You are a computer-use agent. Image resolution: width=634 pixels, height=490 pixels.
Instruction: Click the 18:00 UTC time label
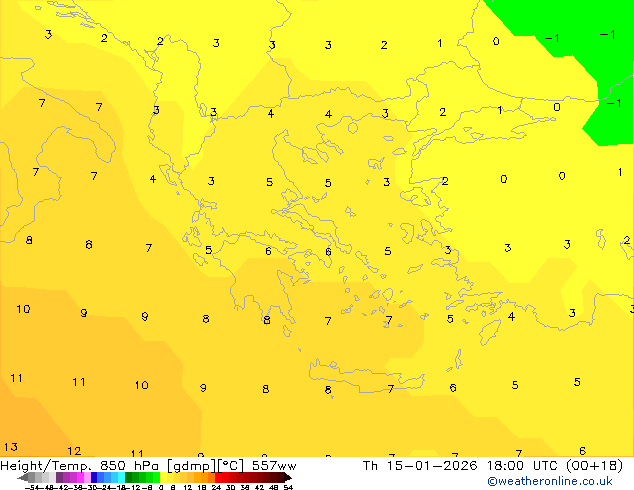tap(524, 466)
